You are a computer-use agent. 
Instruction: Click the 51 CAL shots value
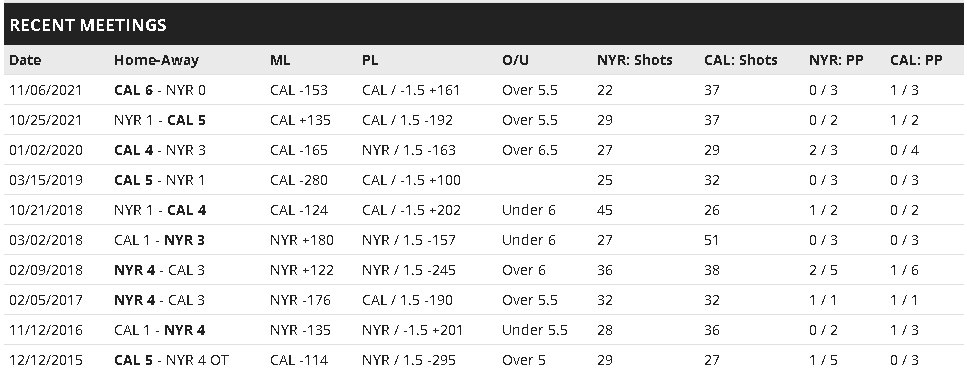[x=712, y=241]
